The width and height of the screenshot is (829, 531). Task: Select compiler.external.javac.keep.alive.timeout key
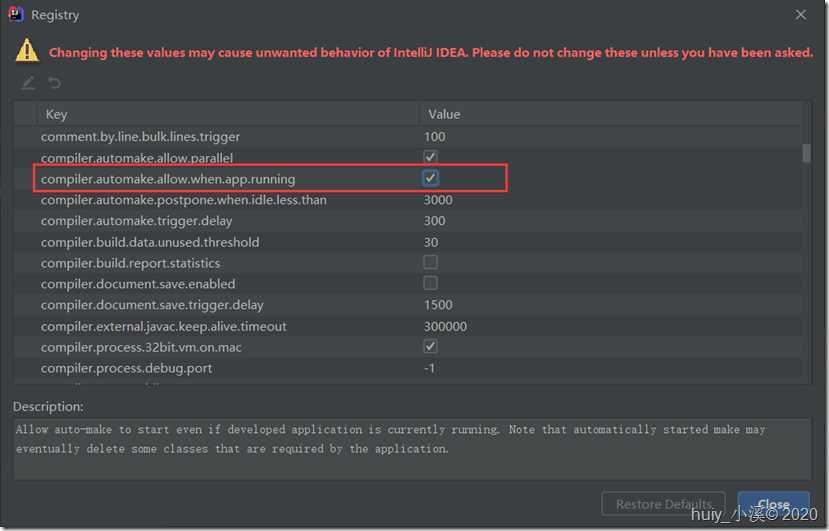[163, 326]
